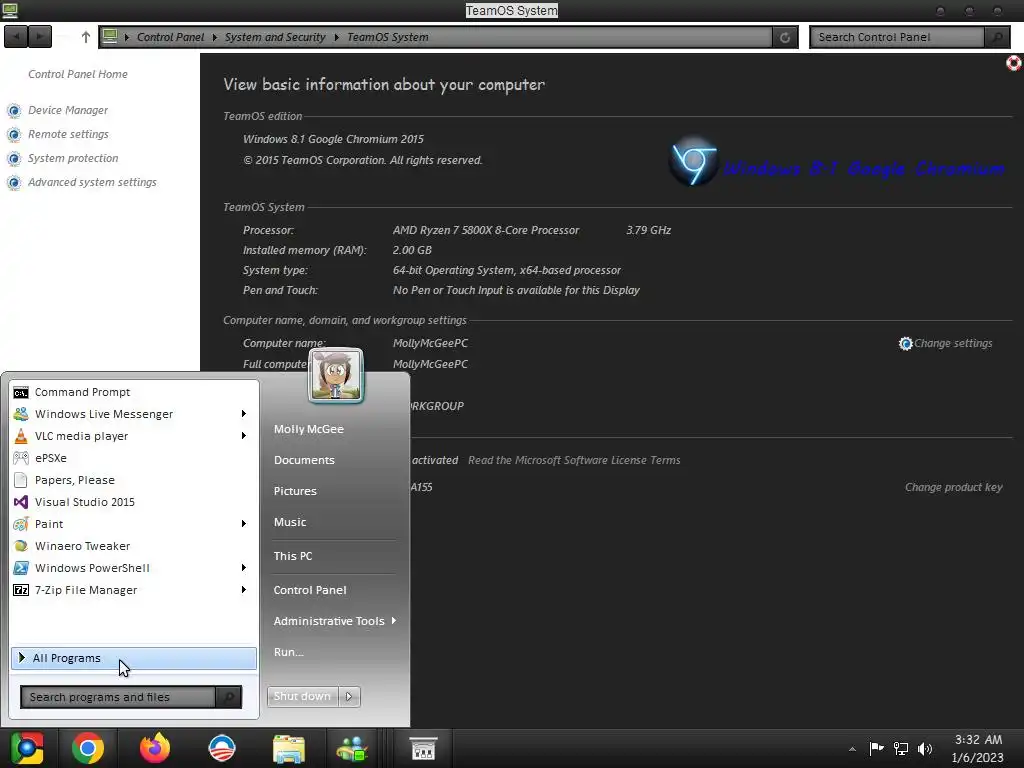Viewport: 1024px width, 768px height.
Task: Click the Start menu search magnifier button
Action: click(229, 697)
